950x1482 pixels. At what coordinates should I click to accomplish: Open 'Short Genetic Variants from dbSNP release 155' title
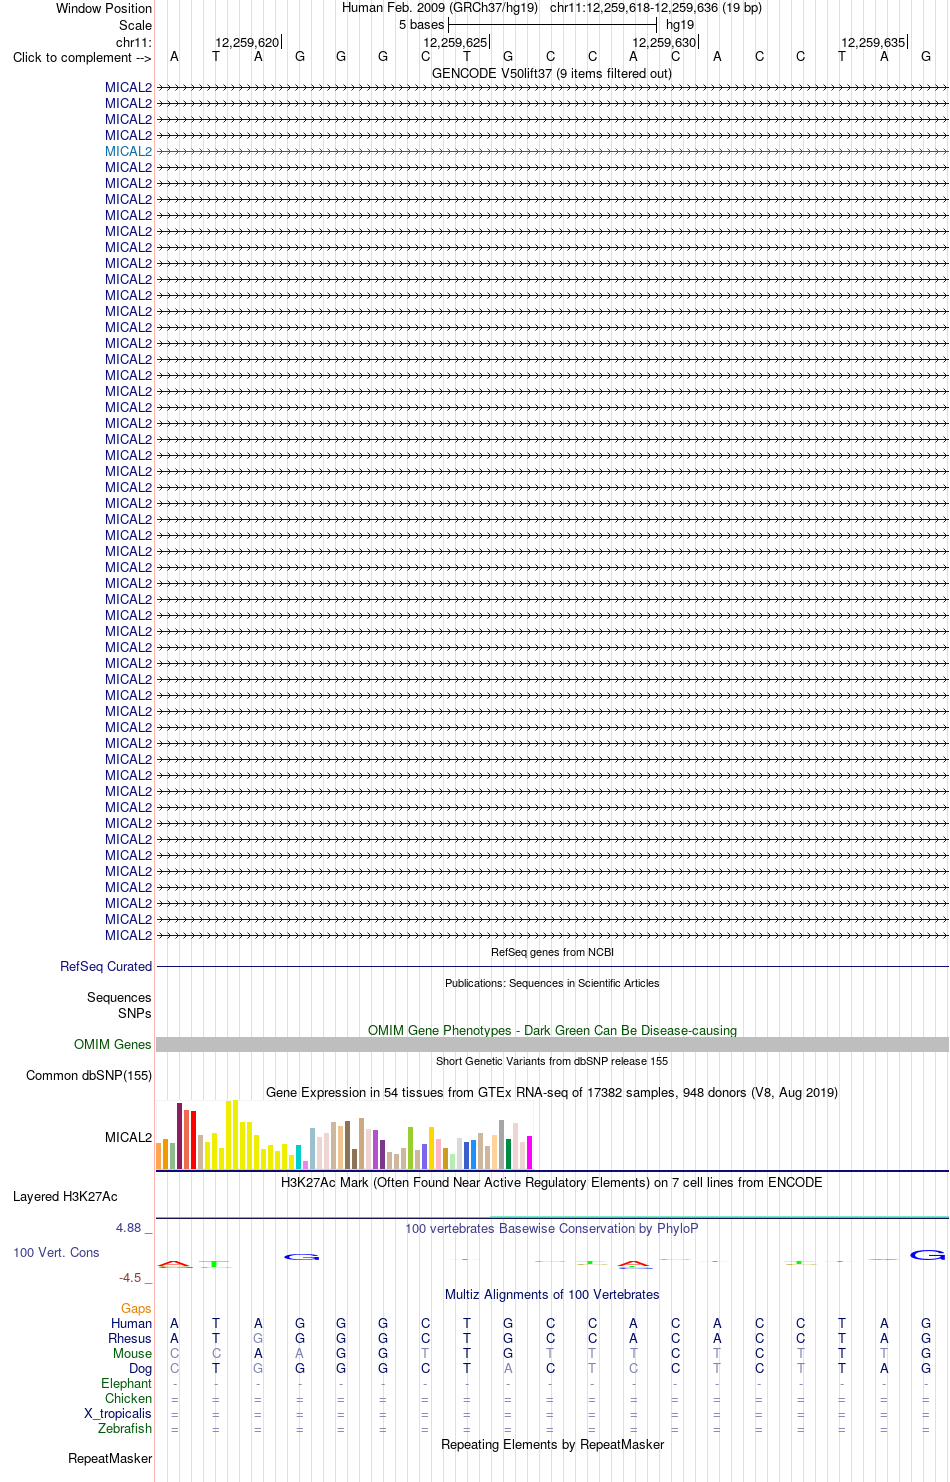pyautogui.click(x=552, y=1061)
